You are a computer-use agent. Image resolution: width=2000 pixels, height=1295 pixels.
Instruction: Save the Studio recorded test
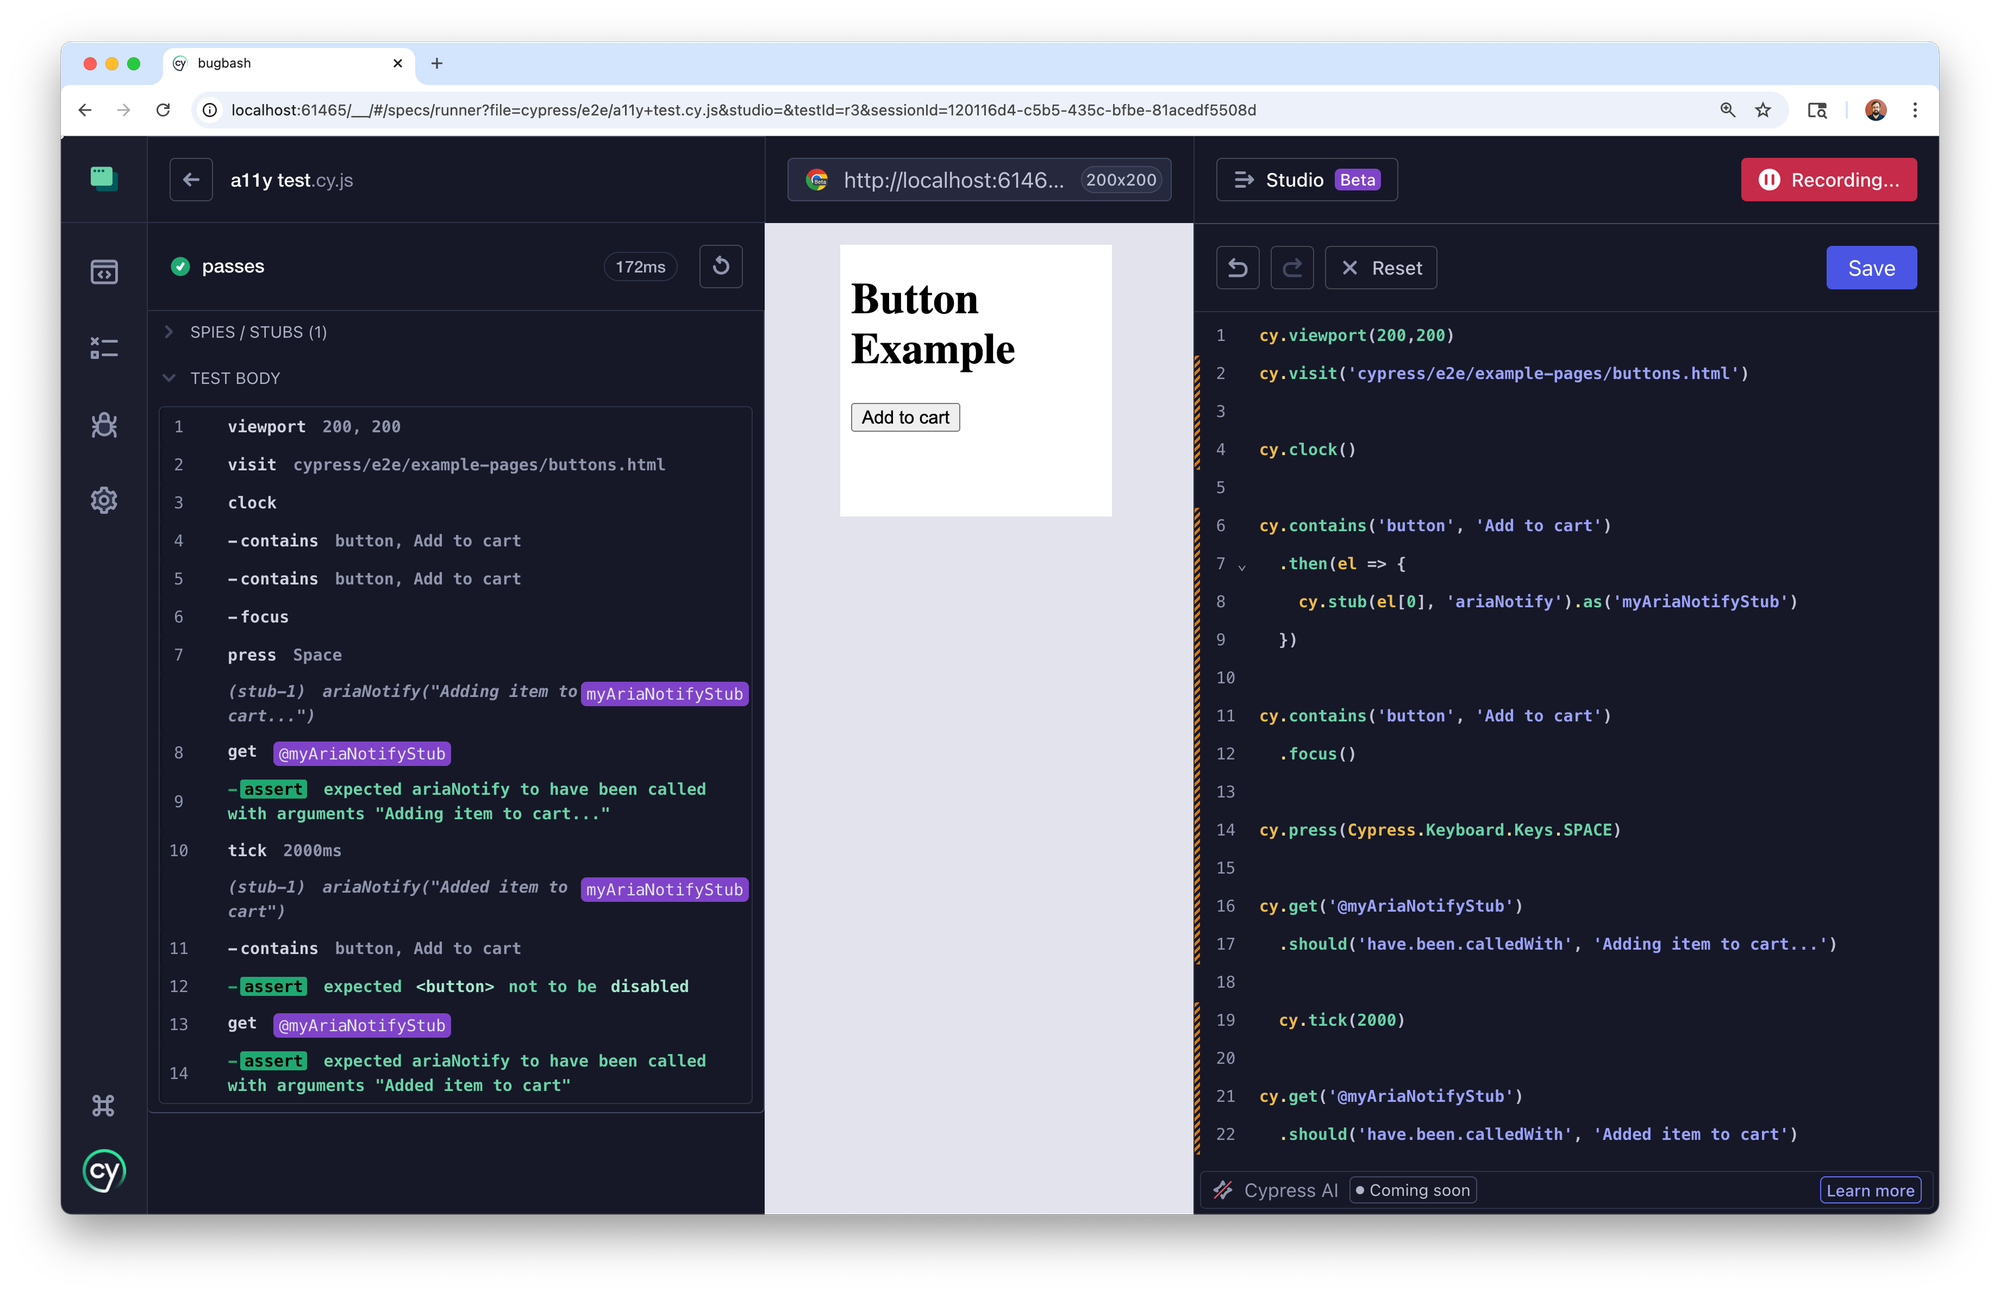[x=1871, y=267]
